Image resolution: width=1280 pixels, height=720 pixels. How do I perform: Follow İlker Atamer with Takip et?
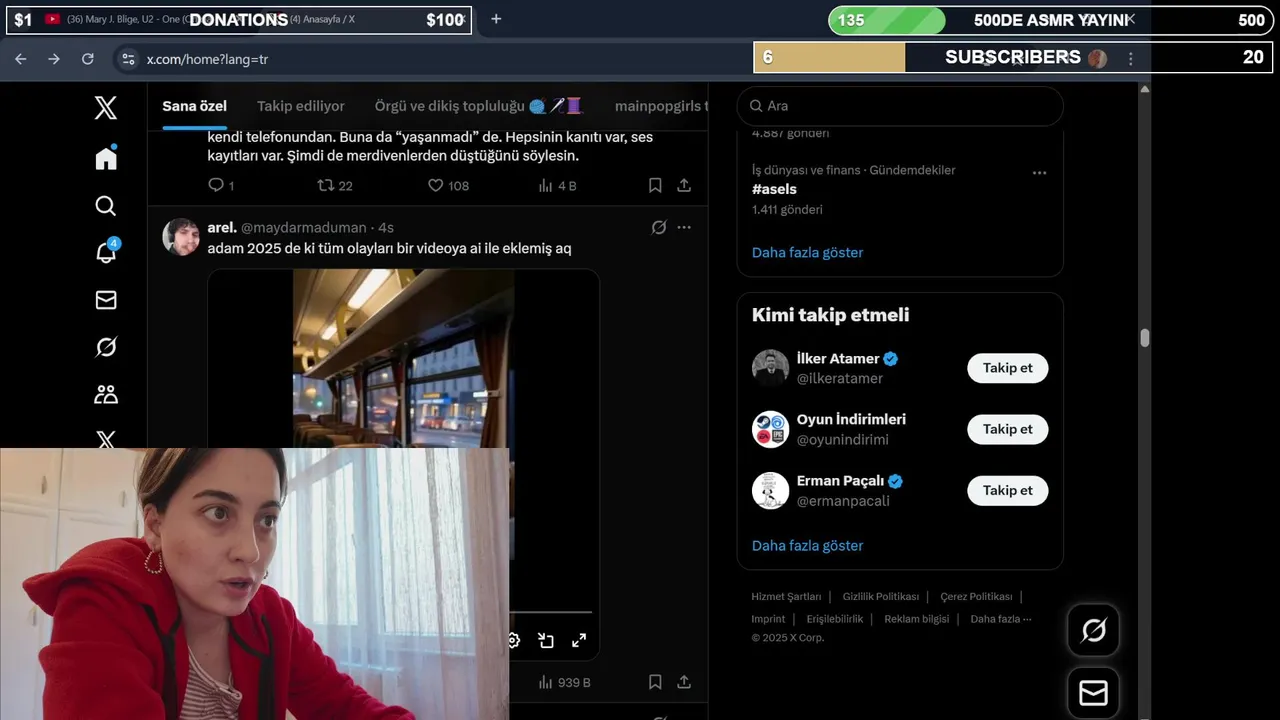click(x=1007, y=368)
